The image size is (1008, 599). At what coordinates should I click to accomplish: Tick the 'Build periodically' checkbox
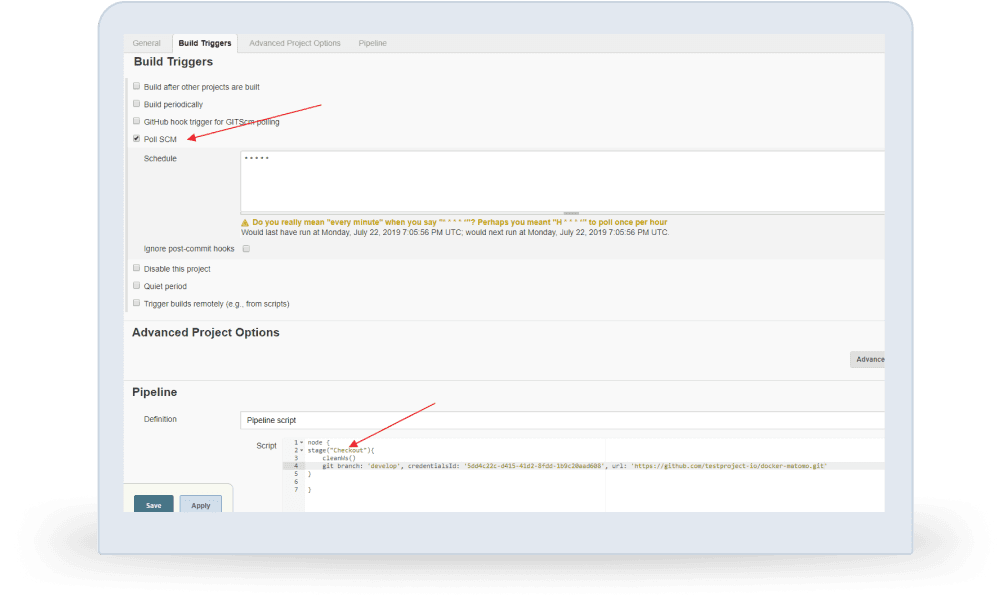(x=137, y=104)
